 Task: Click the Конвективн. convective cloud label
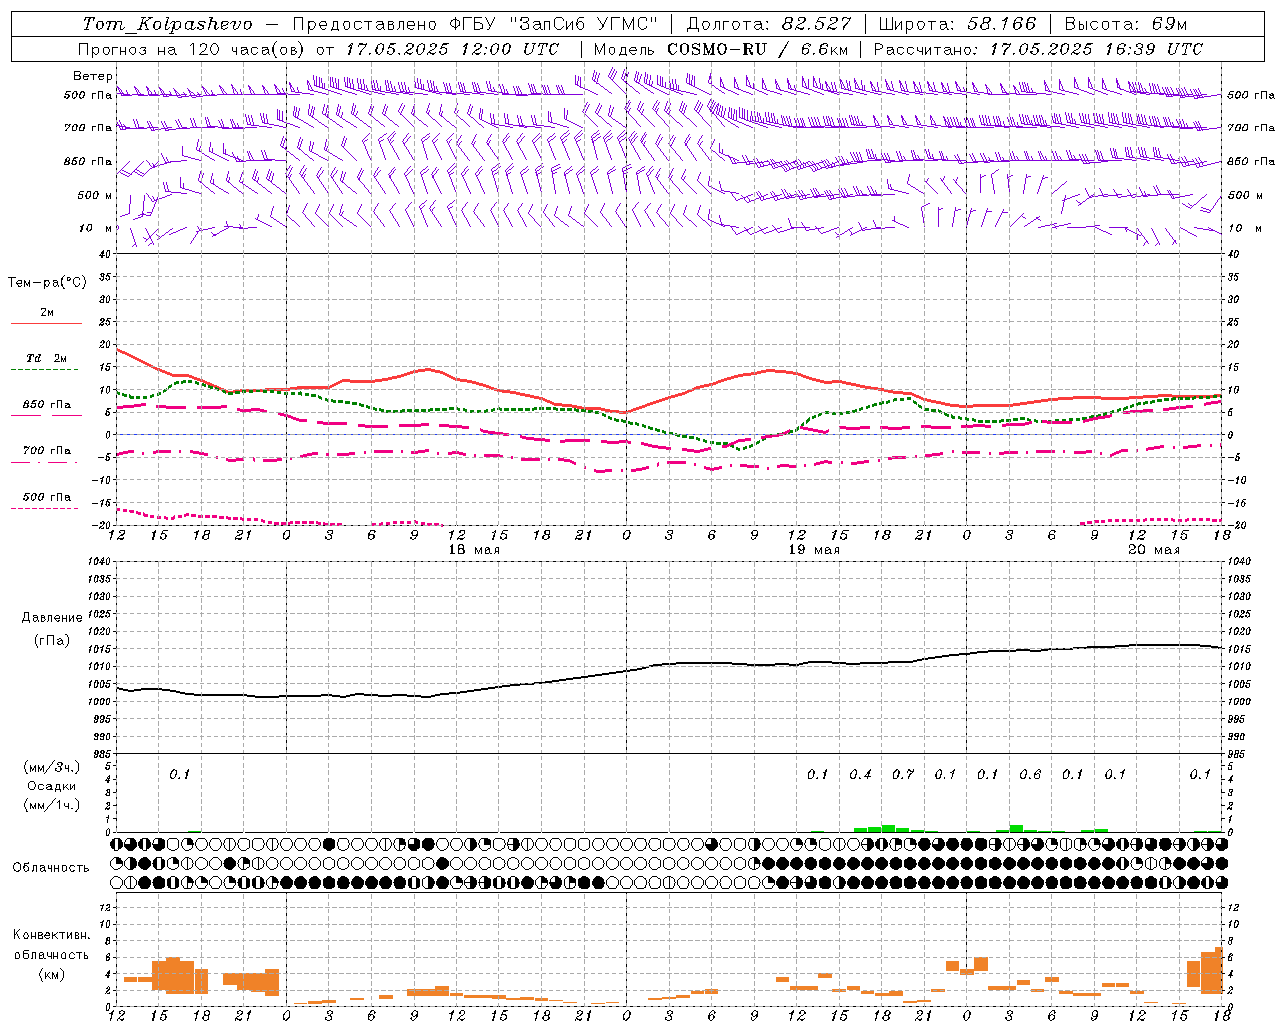click(x=51, y=935)
